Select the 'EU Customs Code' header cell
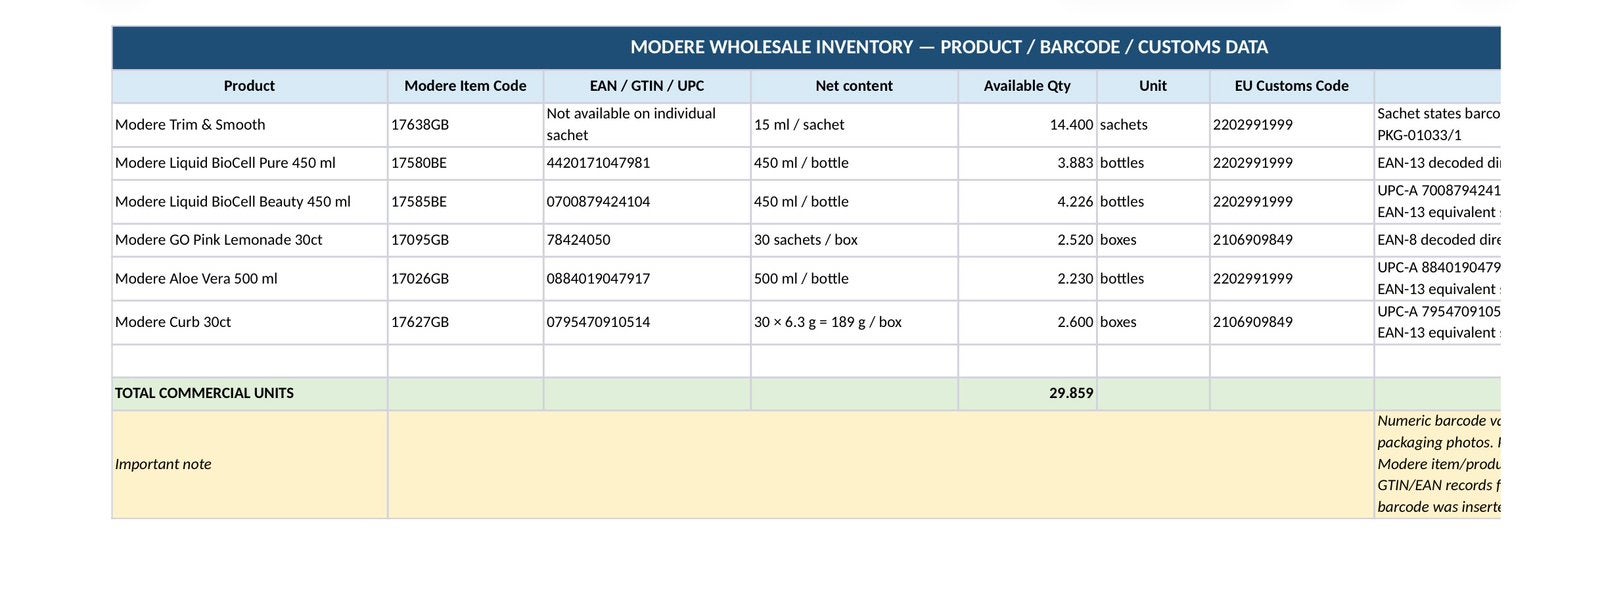The height and width of the screenshot is (600, 1600). coord(1292,86)
